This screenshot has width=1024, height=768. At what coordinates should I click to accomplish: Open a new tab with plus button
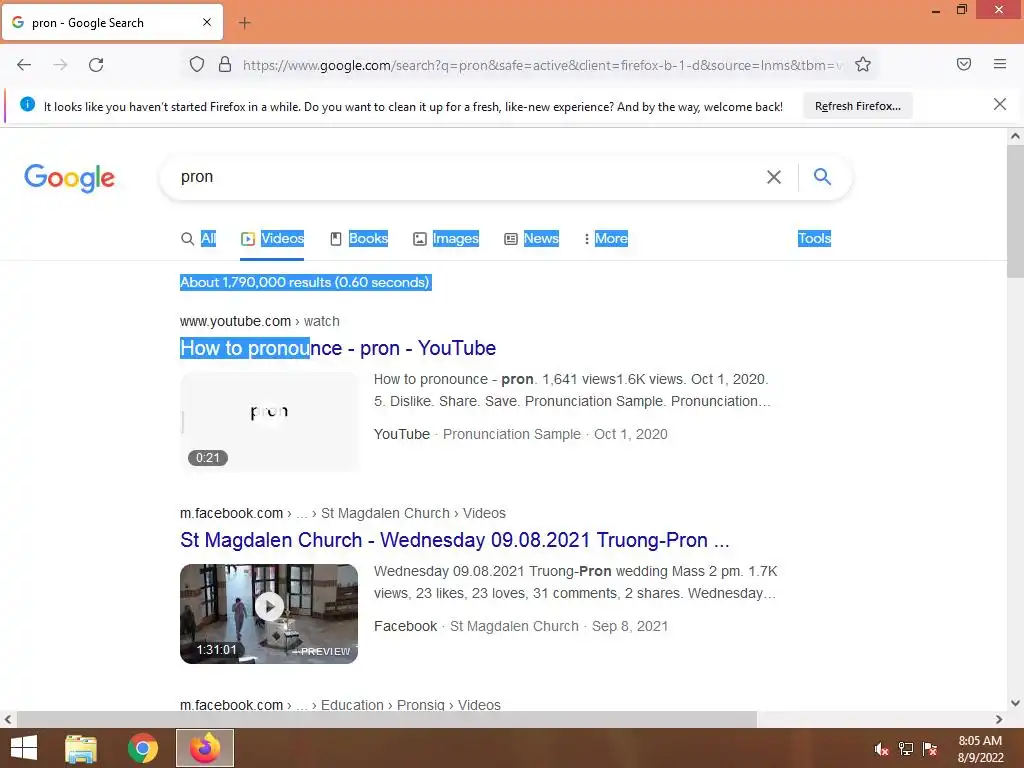coord(244,23)
